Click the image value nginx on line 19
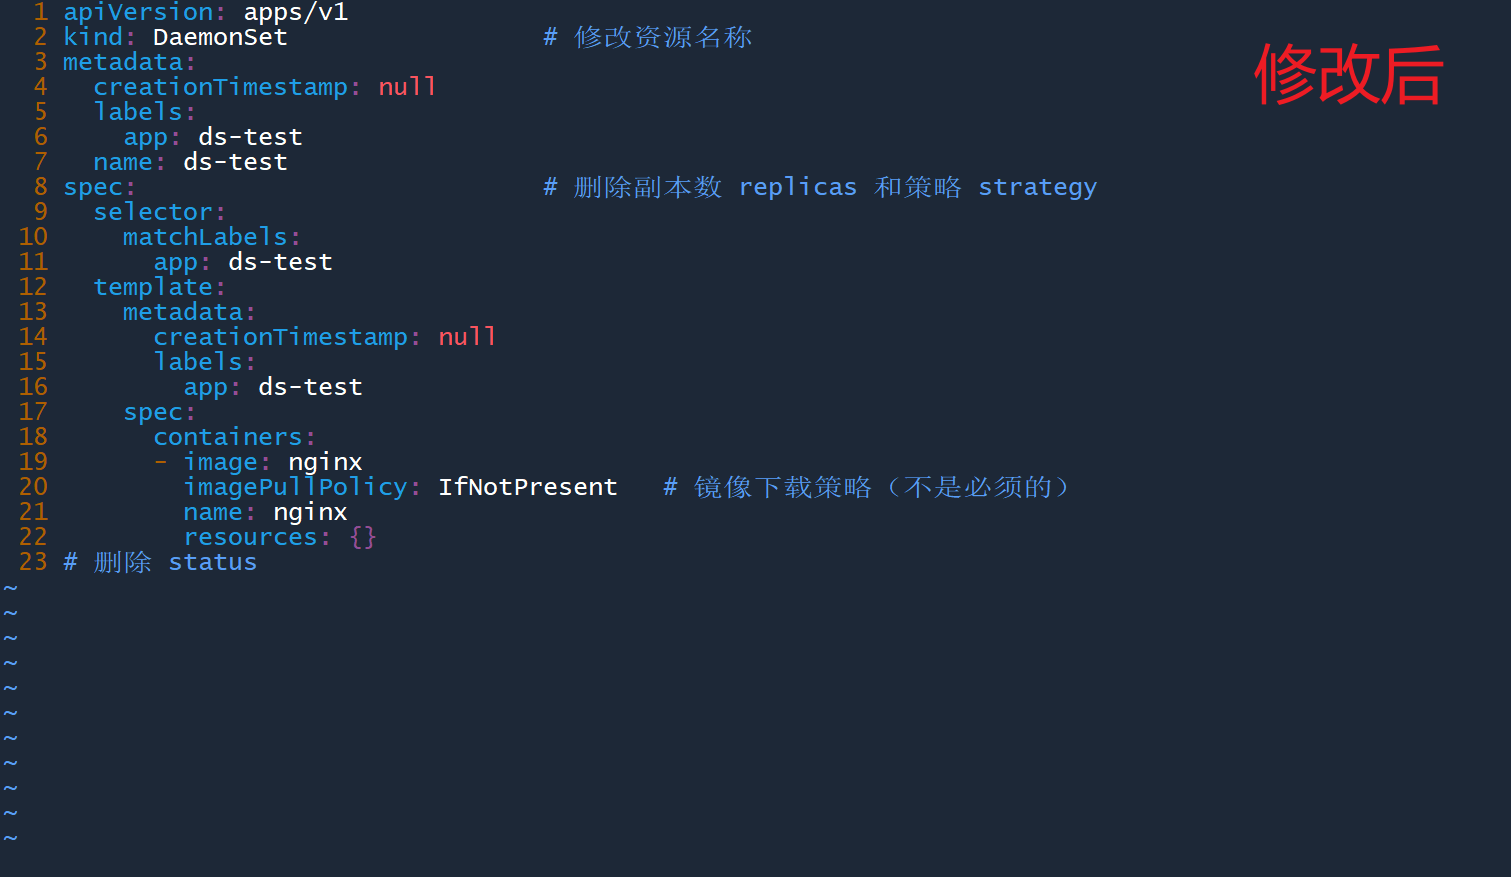This screenshot has width=1511, height=877. (325, 462)
